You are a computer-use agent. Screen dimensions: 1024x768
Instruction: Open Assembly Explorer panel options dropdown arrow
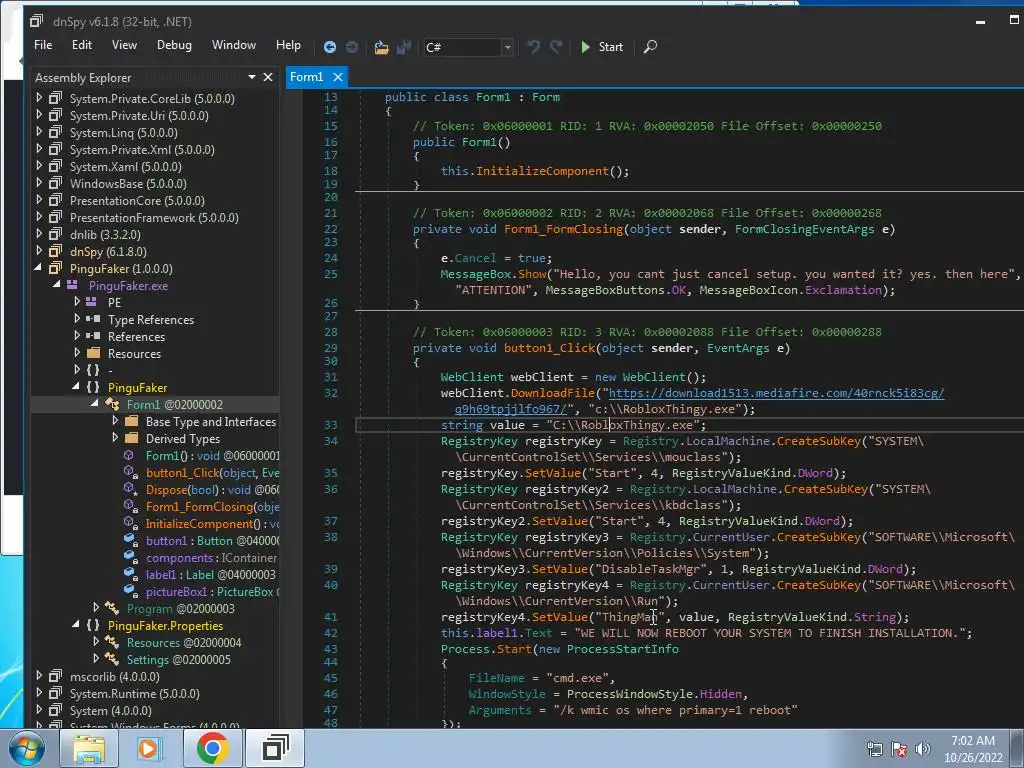[252, 77]
